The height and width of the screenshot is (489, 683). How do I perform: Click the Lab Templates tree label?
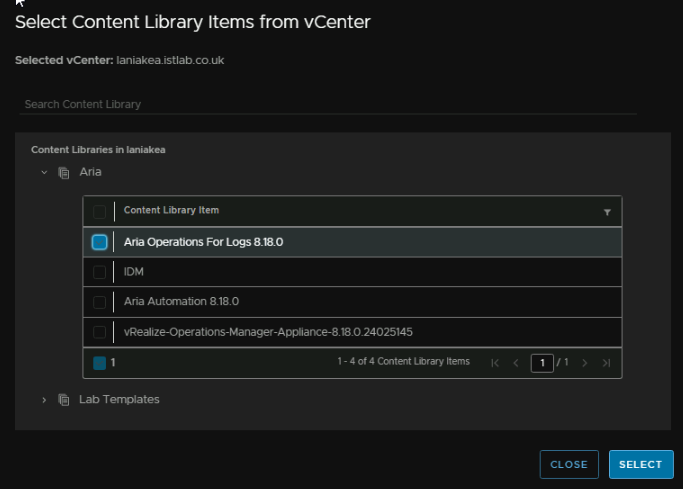[x=119, y=399]
